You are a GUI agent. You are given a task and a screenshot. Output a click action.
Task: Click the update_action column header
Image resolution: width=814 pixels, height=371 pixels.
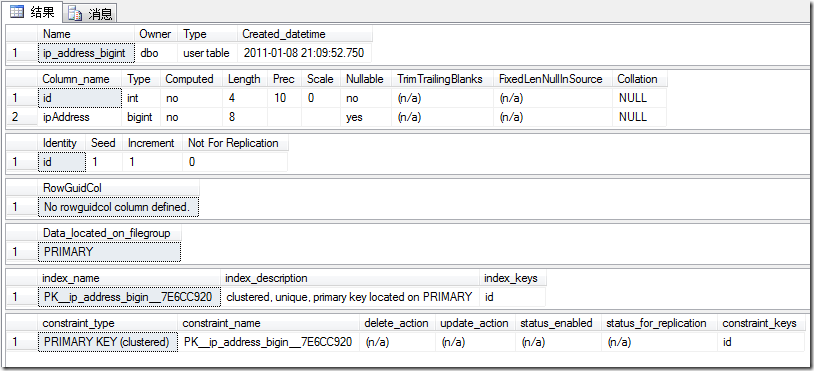[475, 324]
